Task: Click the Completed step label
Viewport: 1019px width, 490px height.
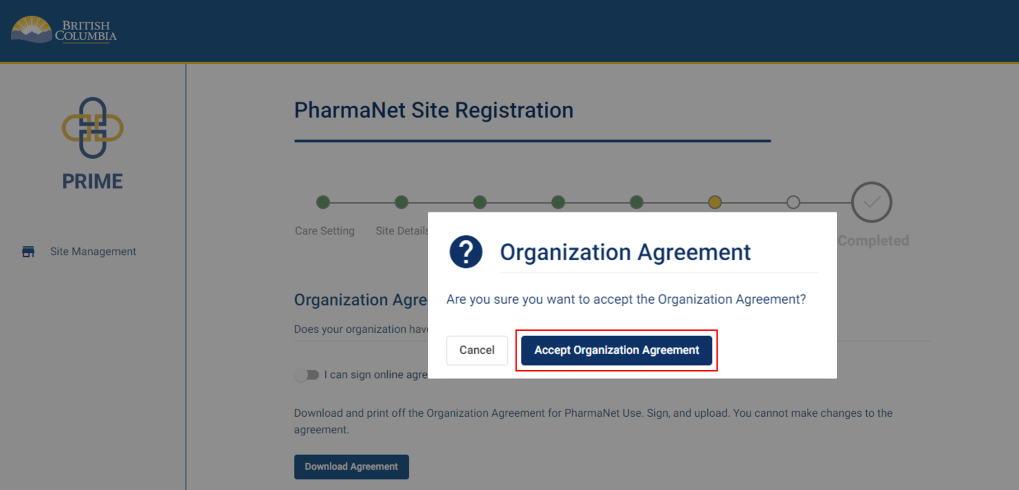Action: click(x=873, y=241)
